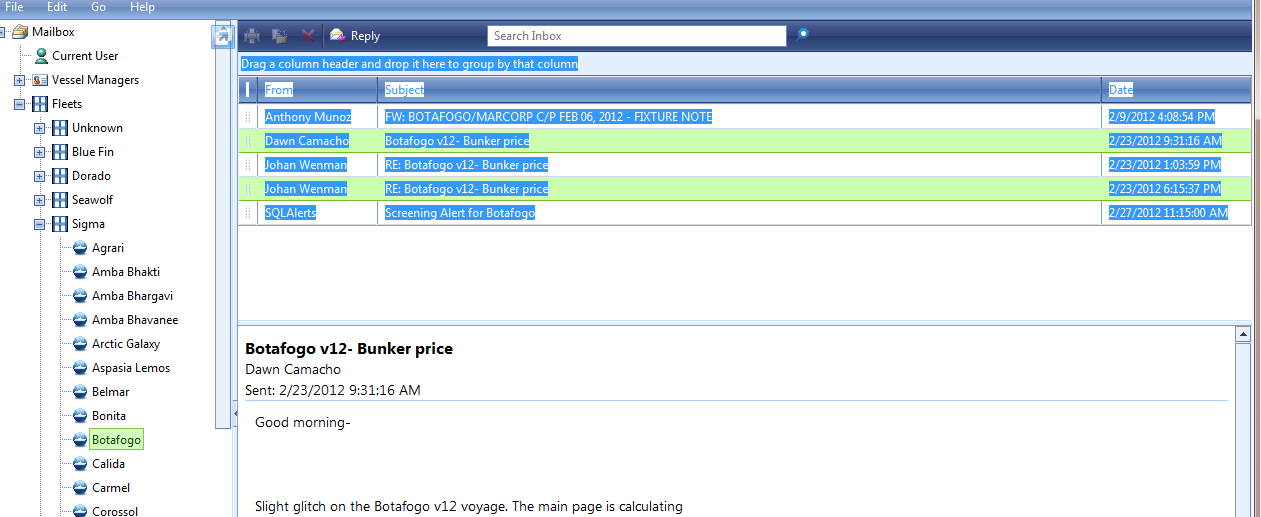Open the Help menu
The width and height of the screenshot is (1261, 517).
(142, 7)
